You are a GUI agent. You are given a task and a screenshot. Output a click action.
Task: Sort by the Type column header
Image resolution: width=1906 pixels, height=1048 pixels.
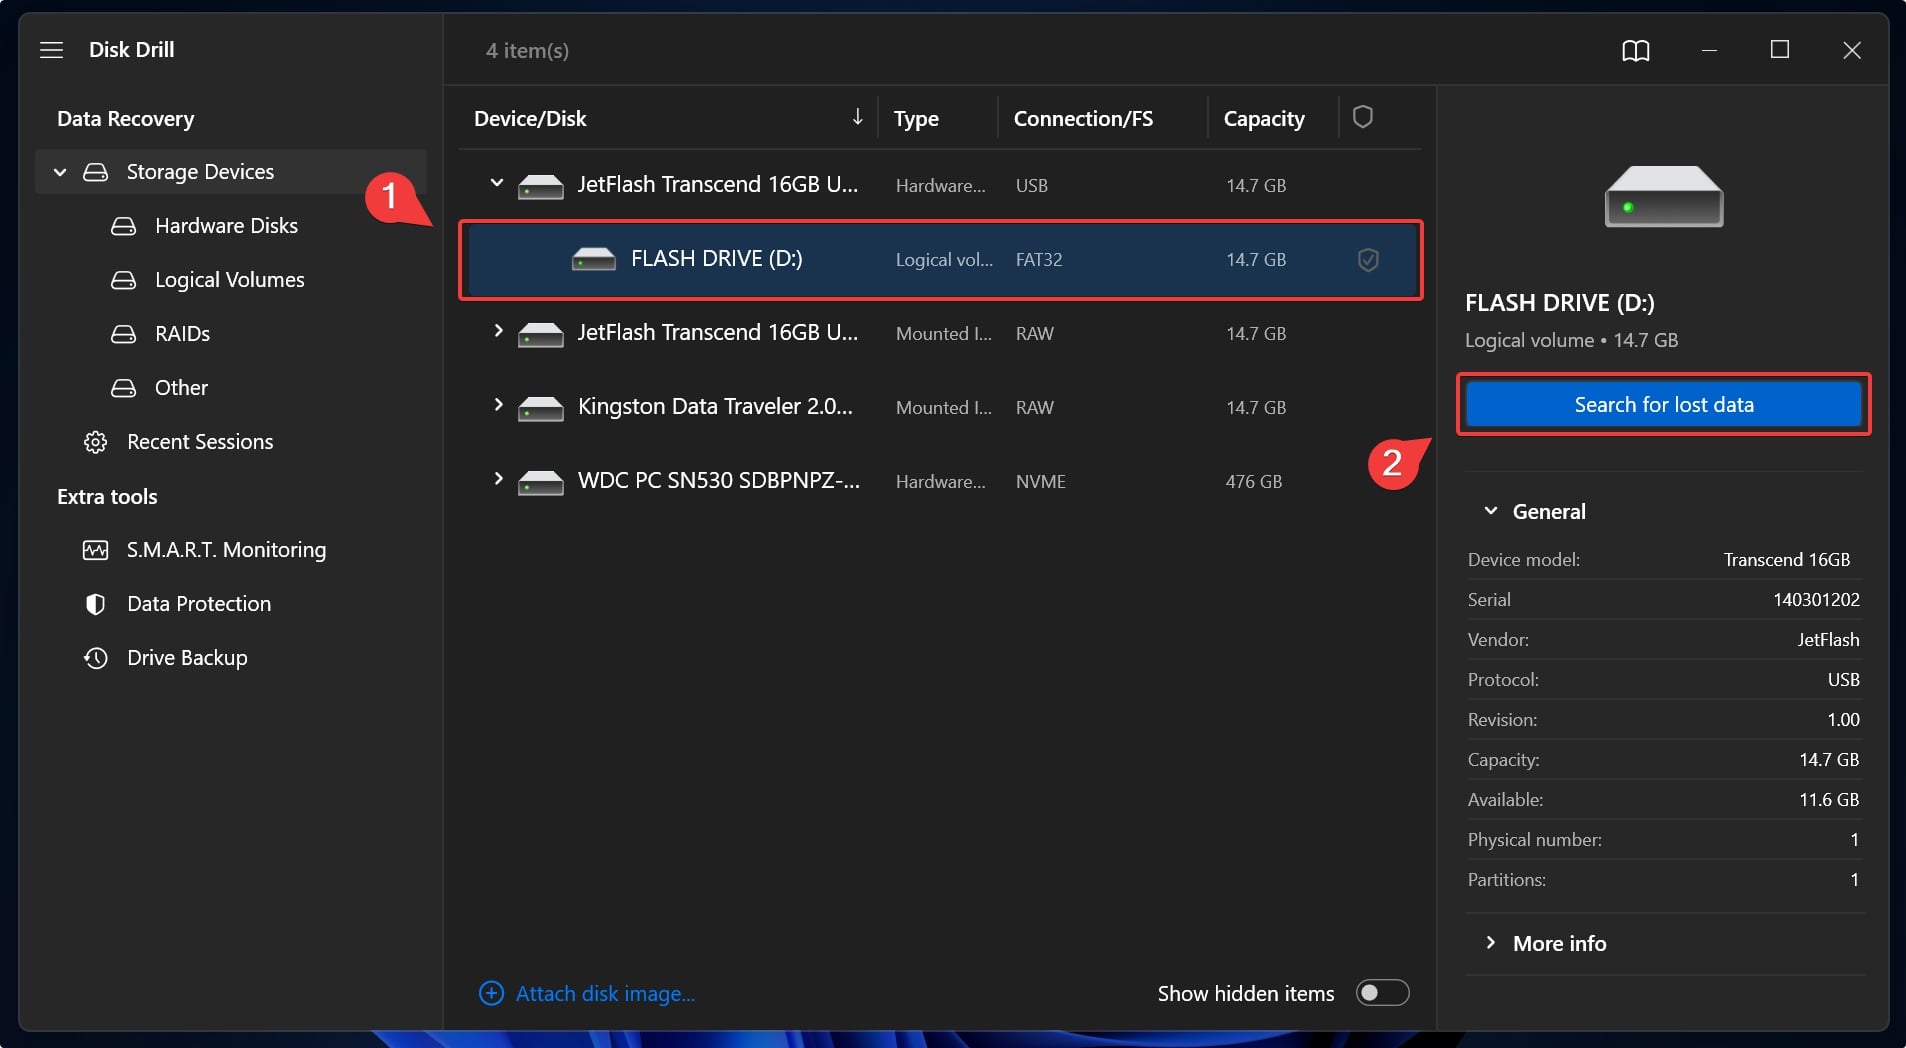(916, 119)
